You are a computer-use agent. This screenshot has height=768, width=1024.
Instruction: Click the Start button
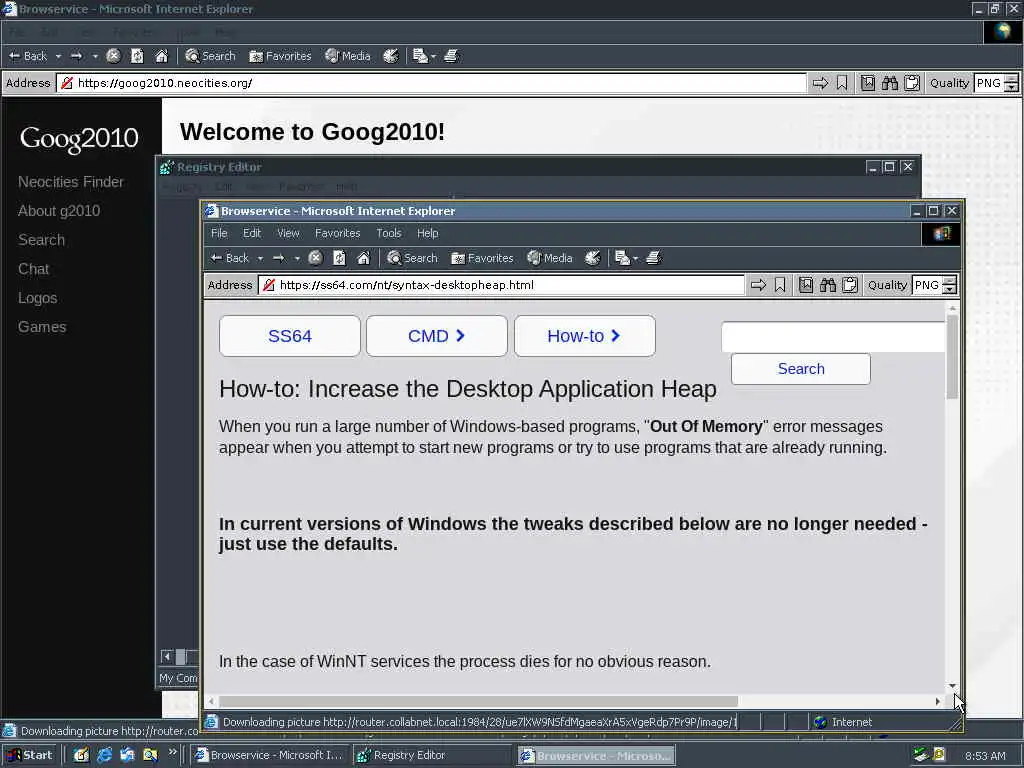[29, 755]
